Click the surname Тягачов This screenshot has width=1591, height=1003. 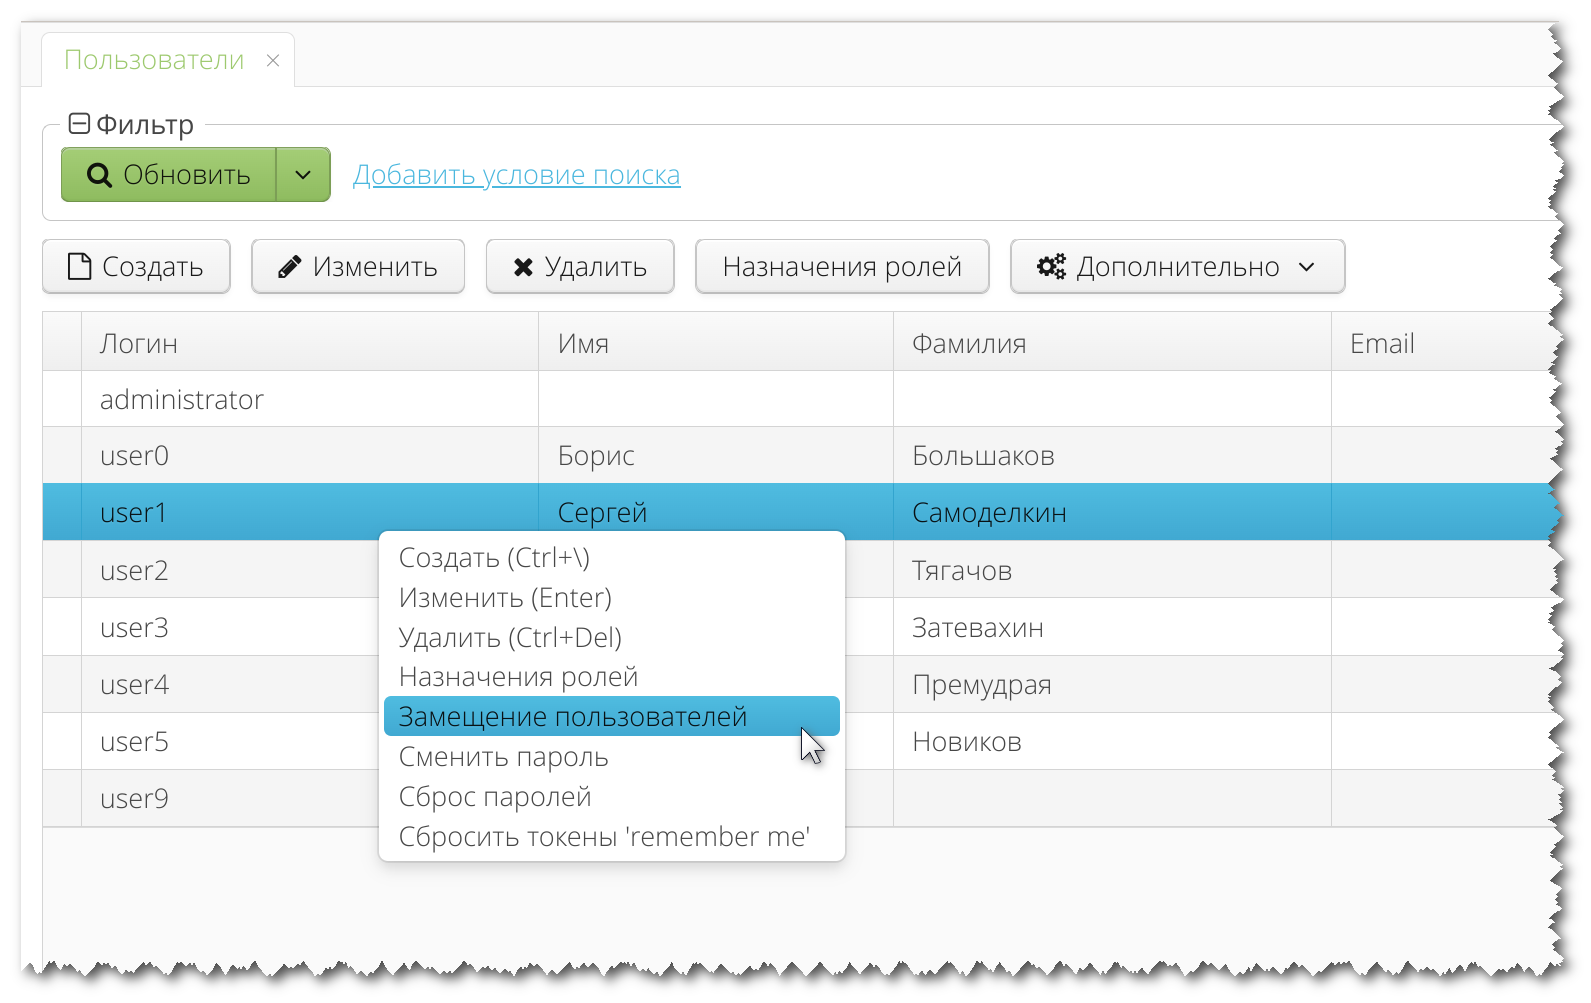click(962, 571)
